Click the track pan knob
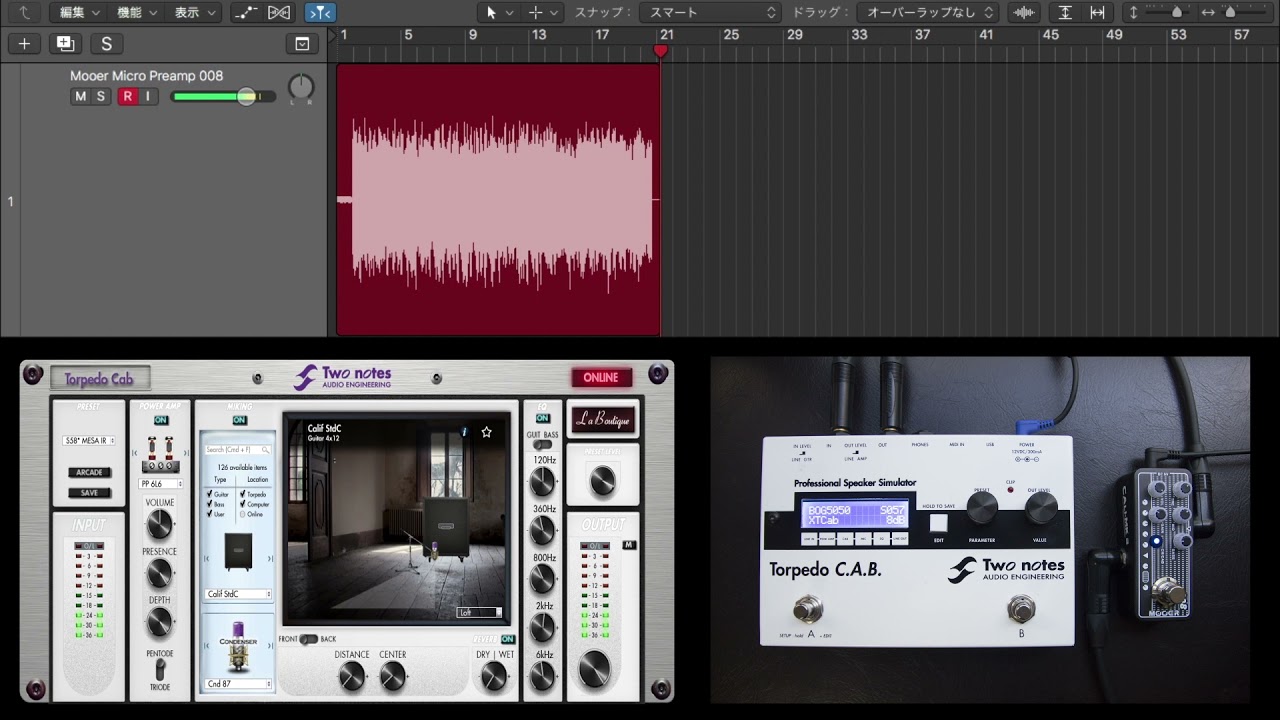Image resolution: width=1280 pixels, height=720 pixels. coord(301,88)
